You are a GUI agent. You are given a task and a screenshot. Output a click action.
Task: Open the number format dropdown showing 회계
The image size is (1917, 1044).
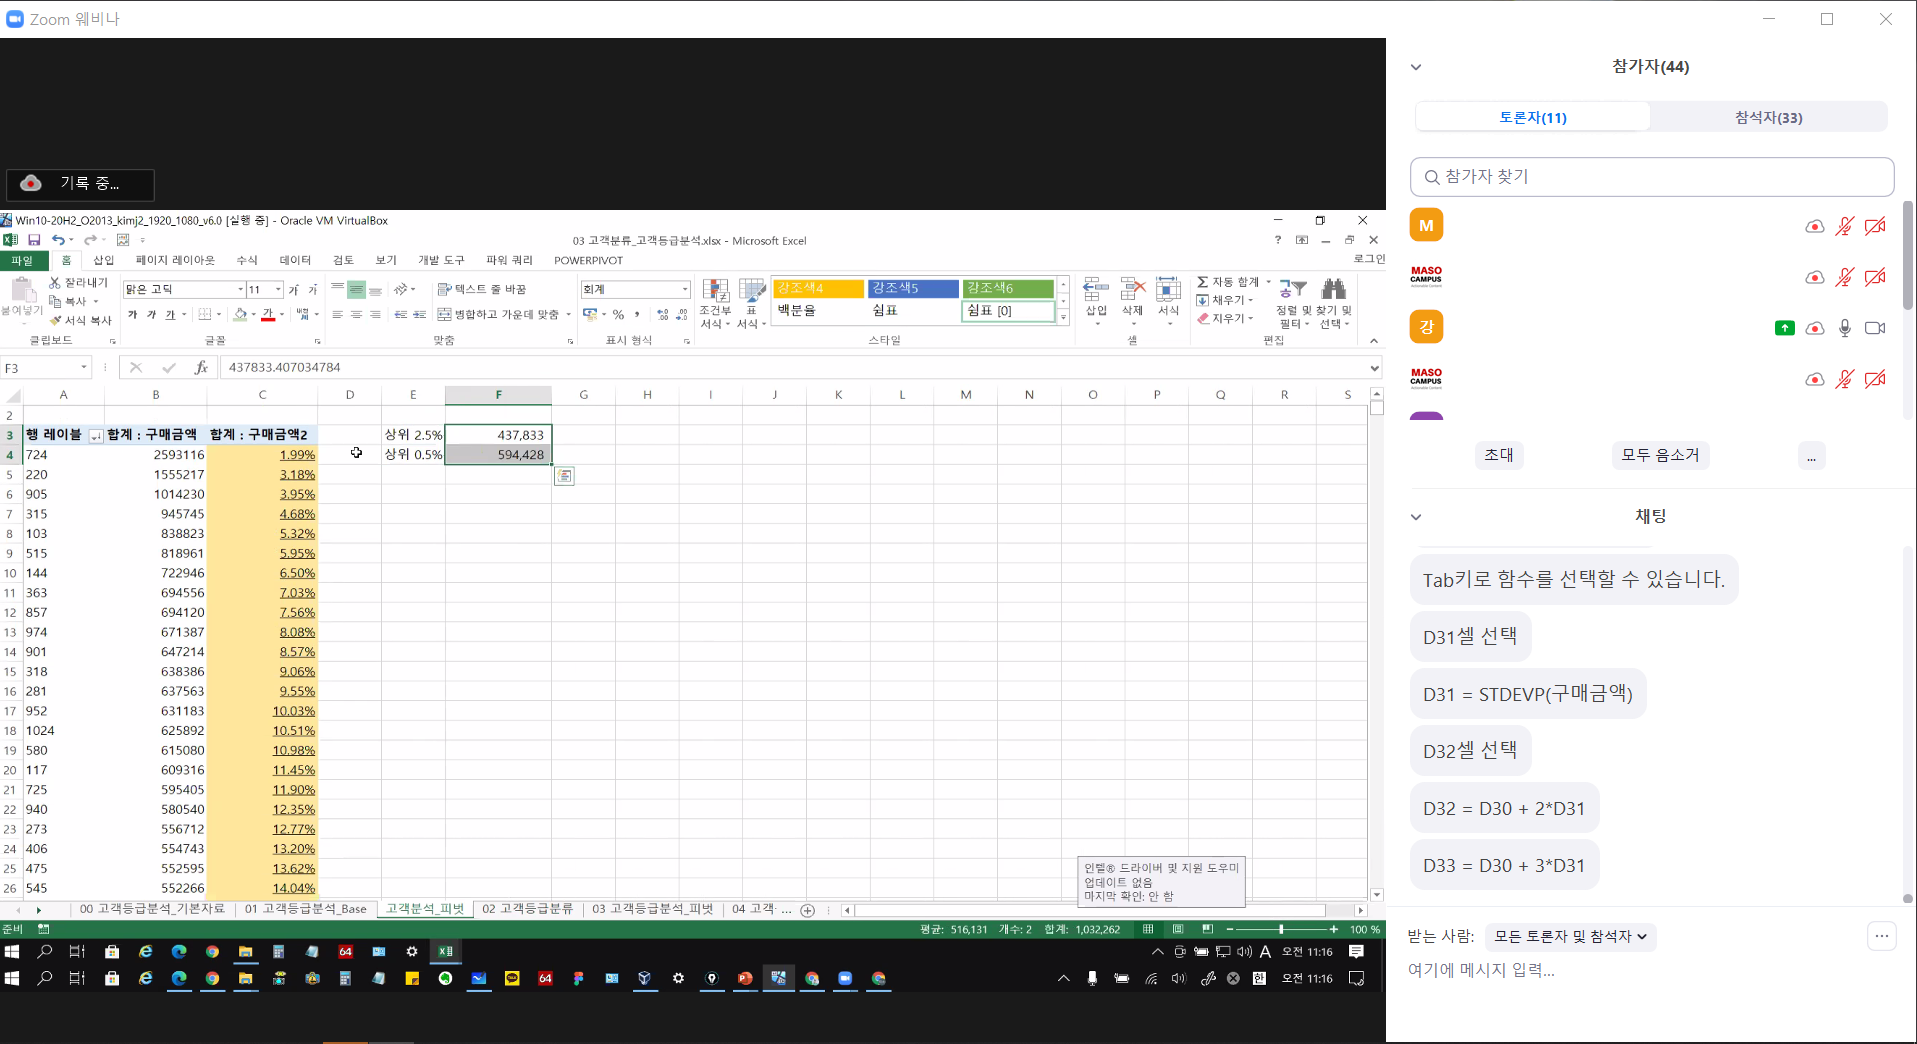pos(685,289)
